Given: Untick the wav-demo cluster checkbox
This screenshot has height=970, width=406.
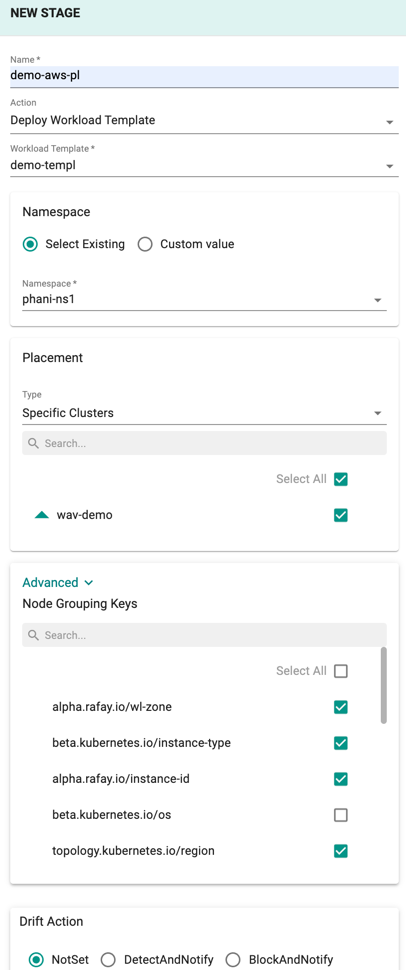Looking at the screenshot, I should click(x=340, y=515).
